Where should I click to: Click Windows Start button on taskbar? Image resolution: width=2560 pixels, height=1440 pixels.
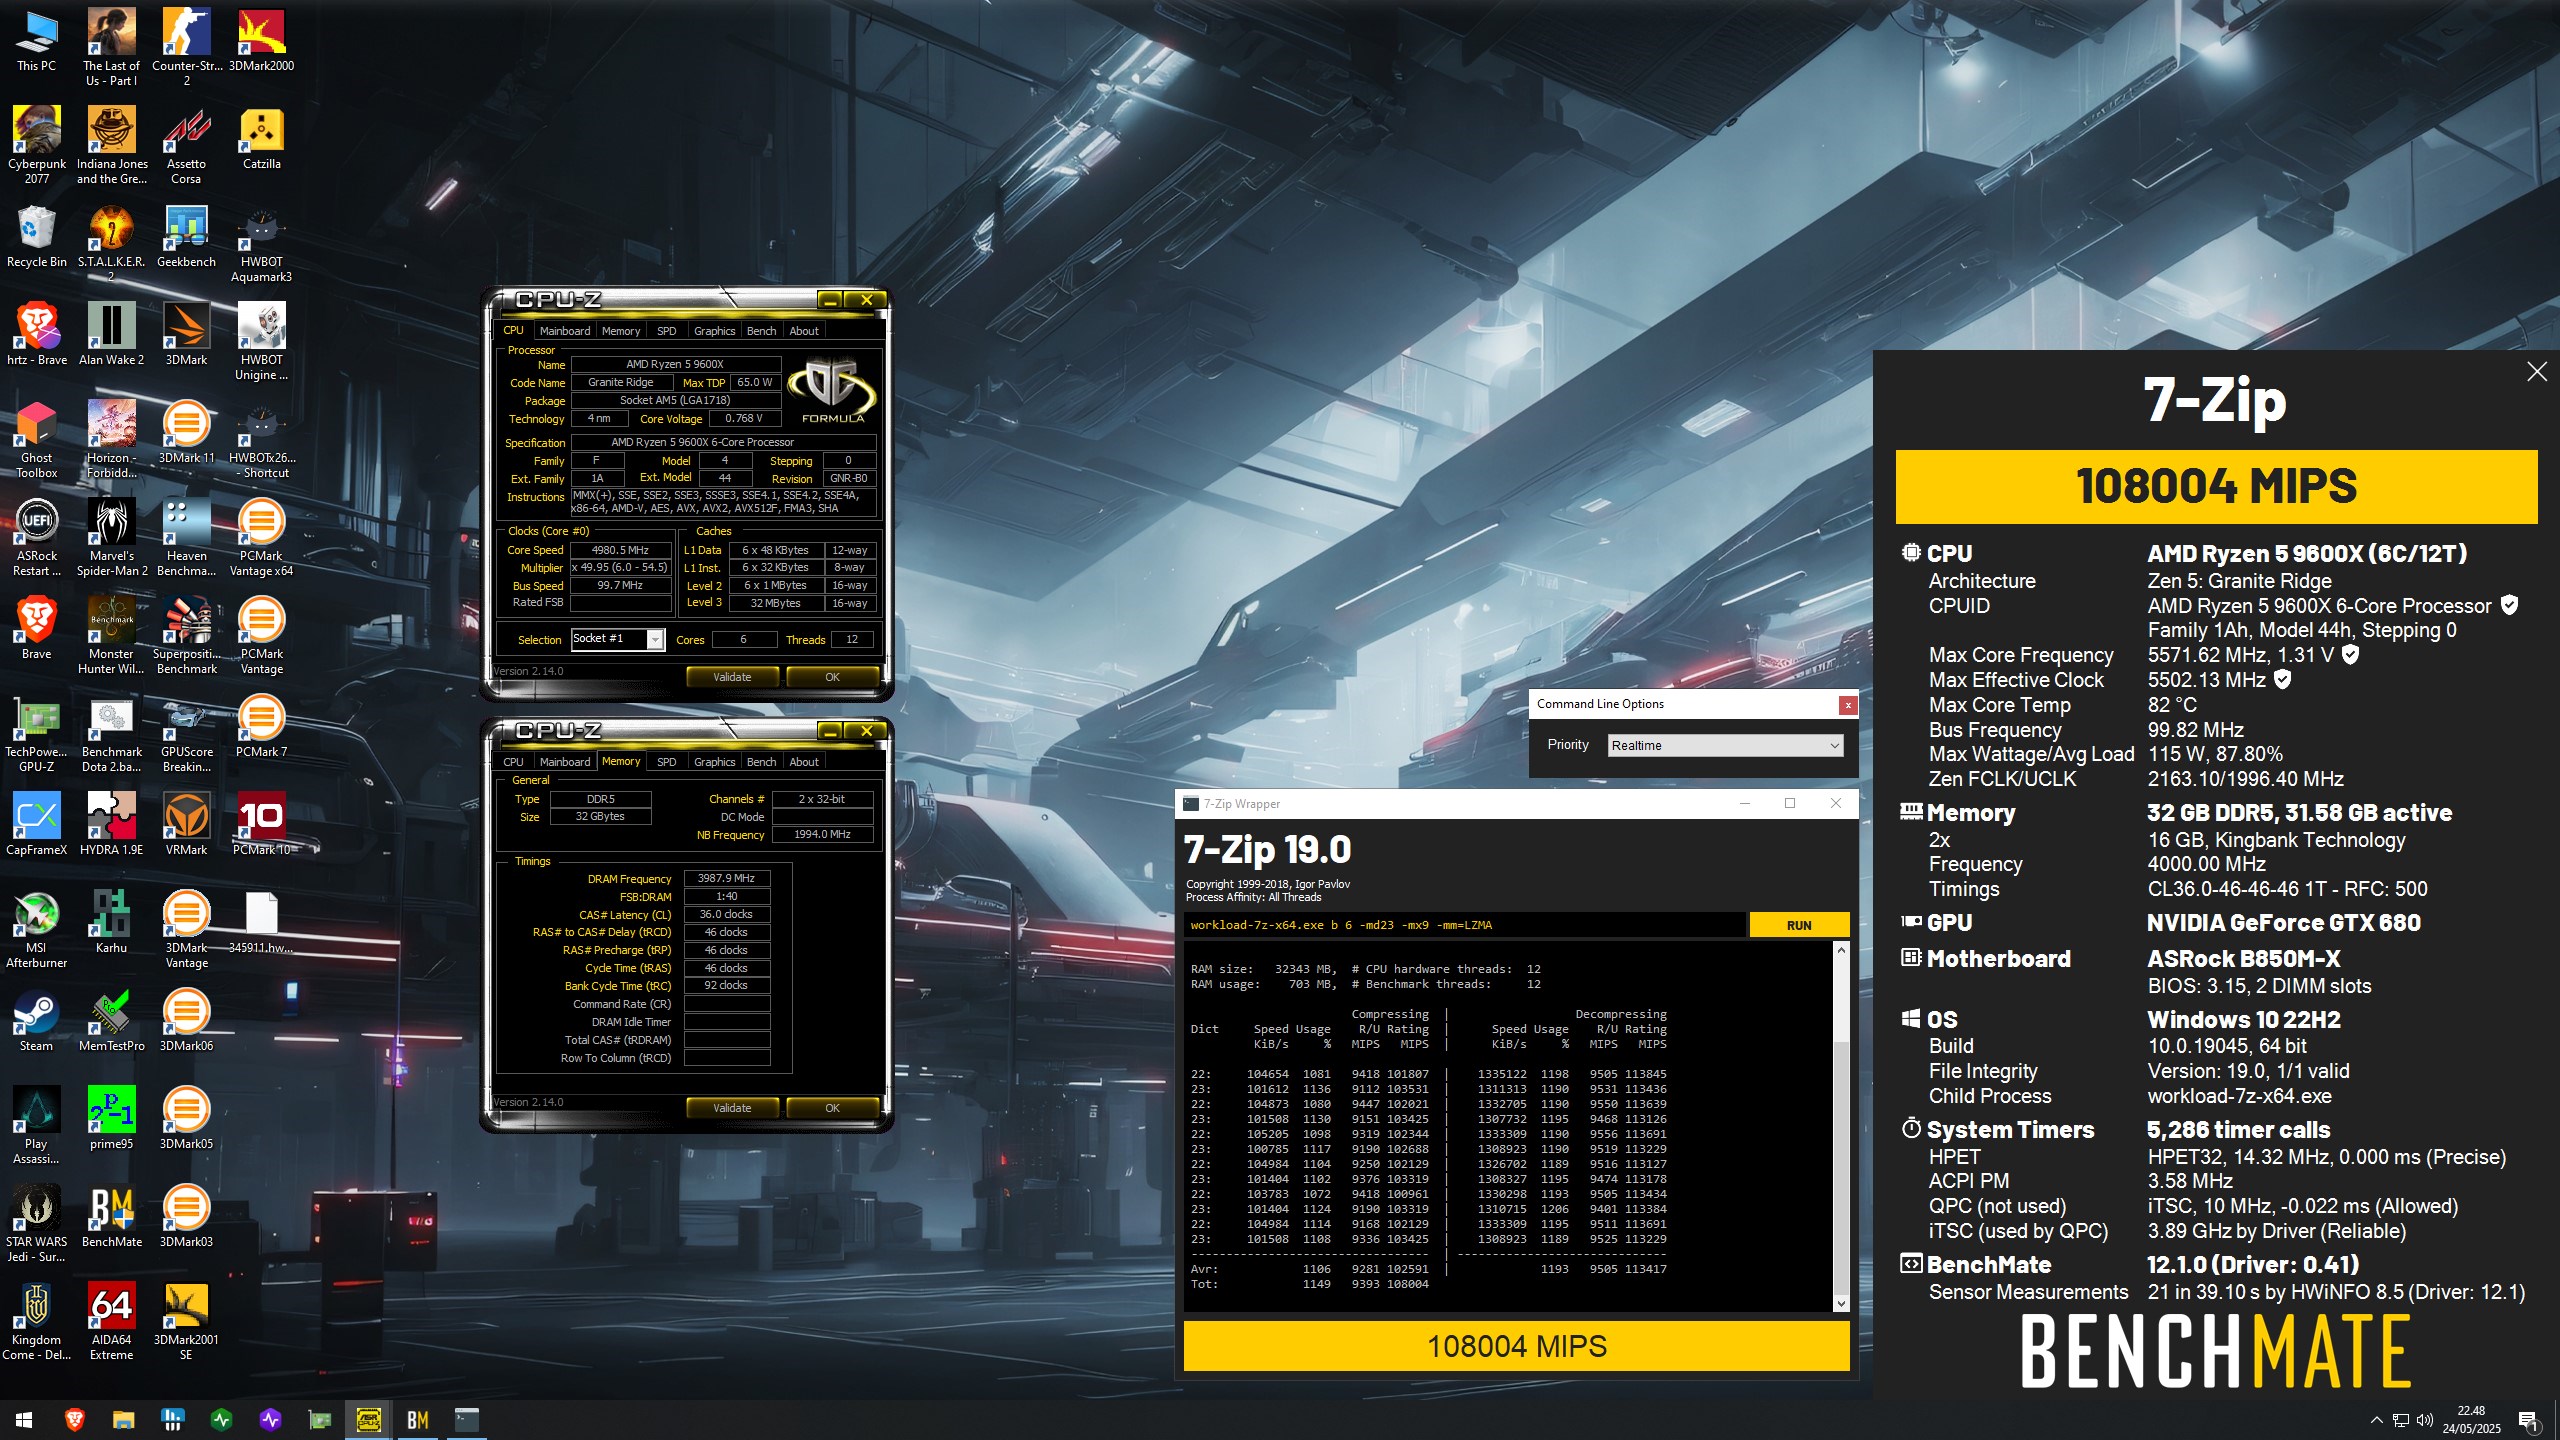[24, 1420]
